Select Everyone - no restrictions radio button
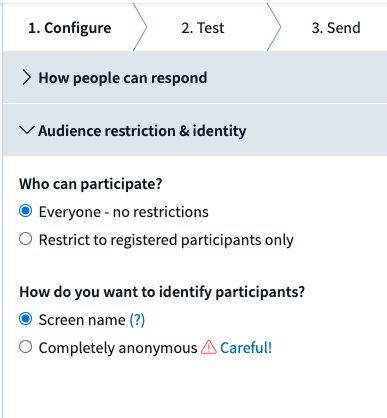This screenshot has width=387, height=418. pos(26,211)
